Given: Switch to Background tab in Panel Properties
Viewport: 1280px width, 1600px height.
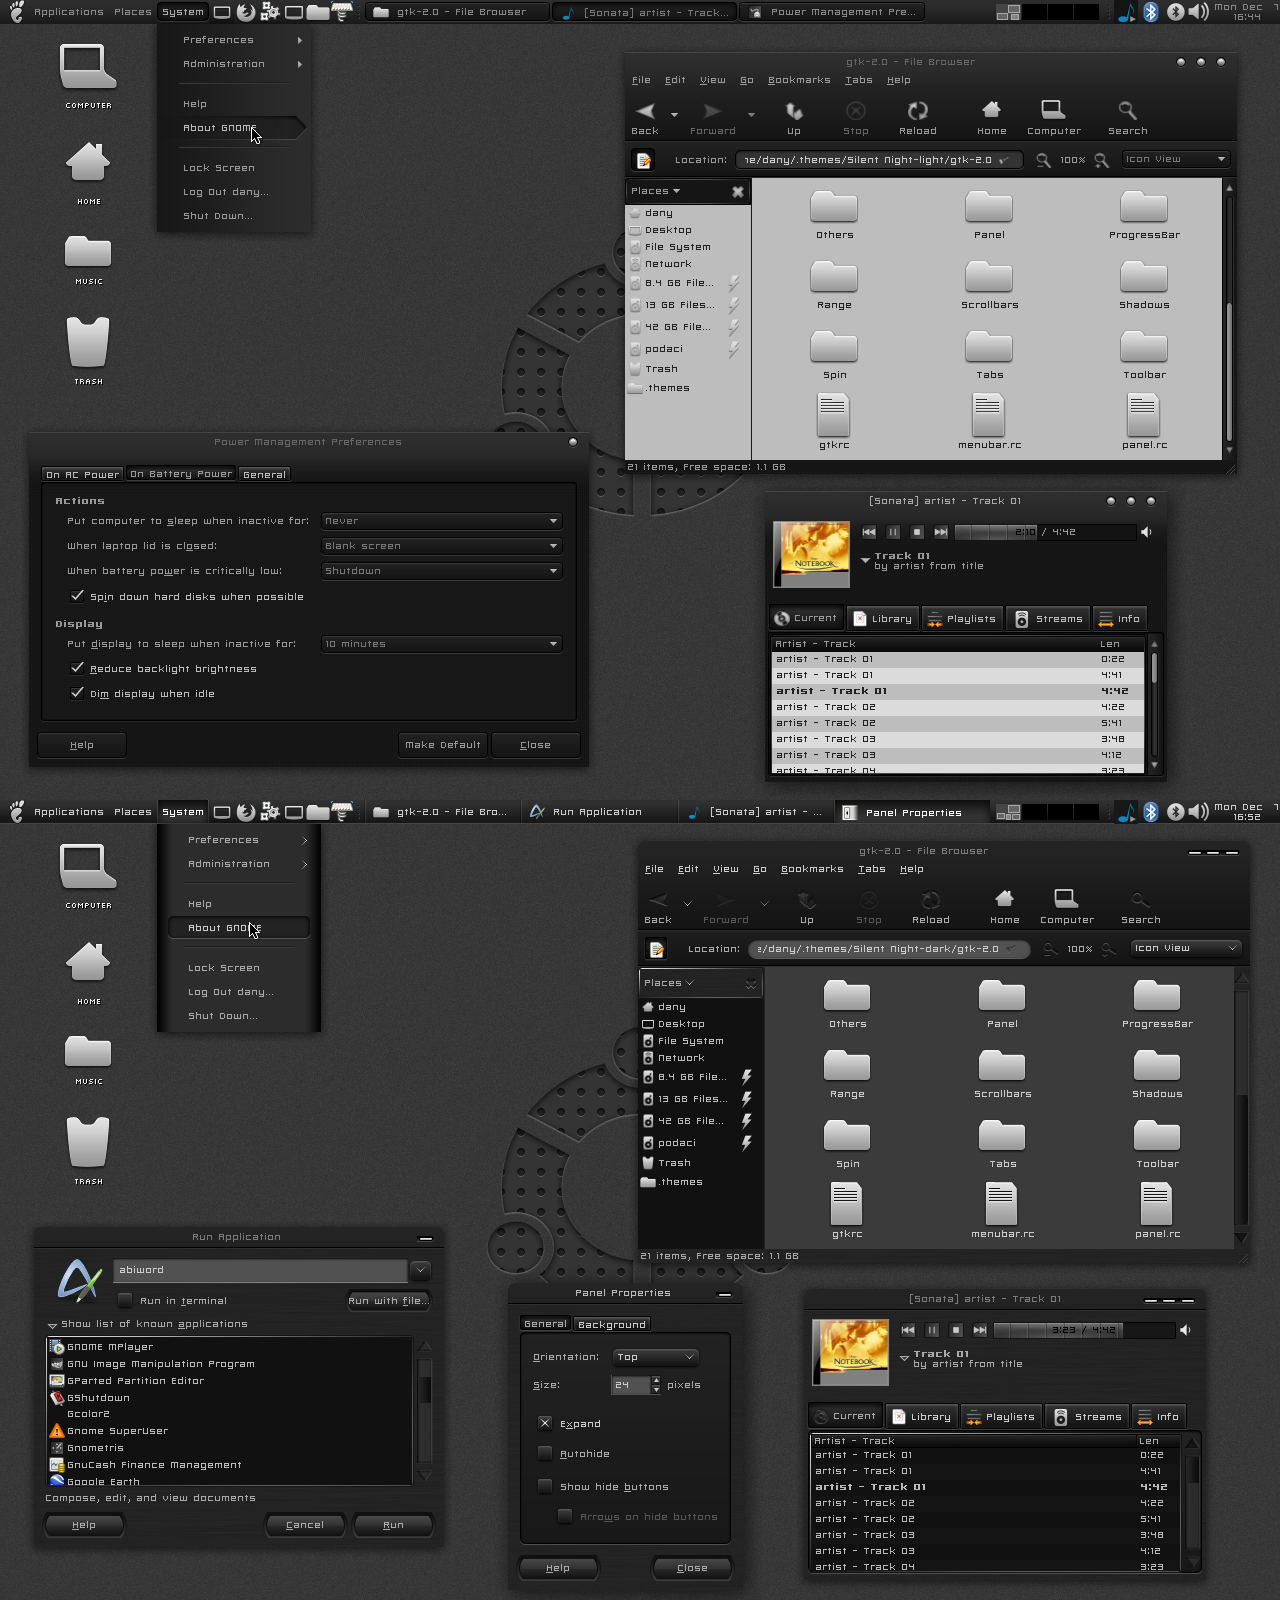Looking at the screenshot, I should 612,1324.
